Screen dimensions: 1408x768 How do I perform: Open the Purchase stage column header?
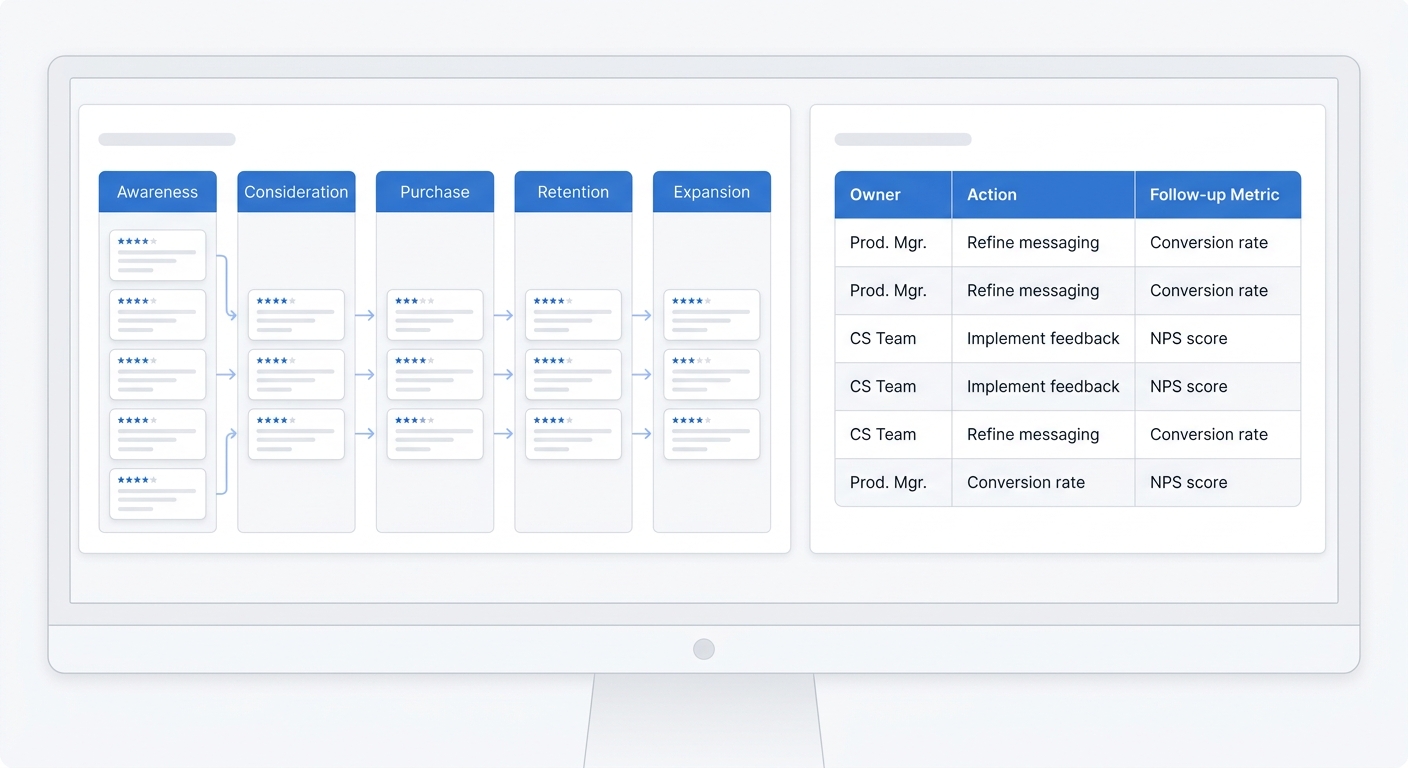[435, 192]
